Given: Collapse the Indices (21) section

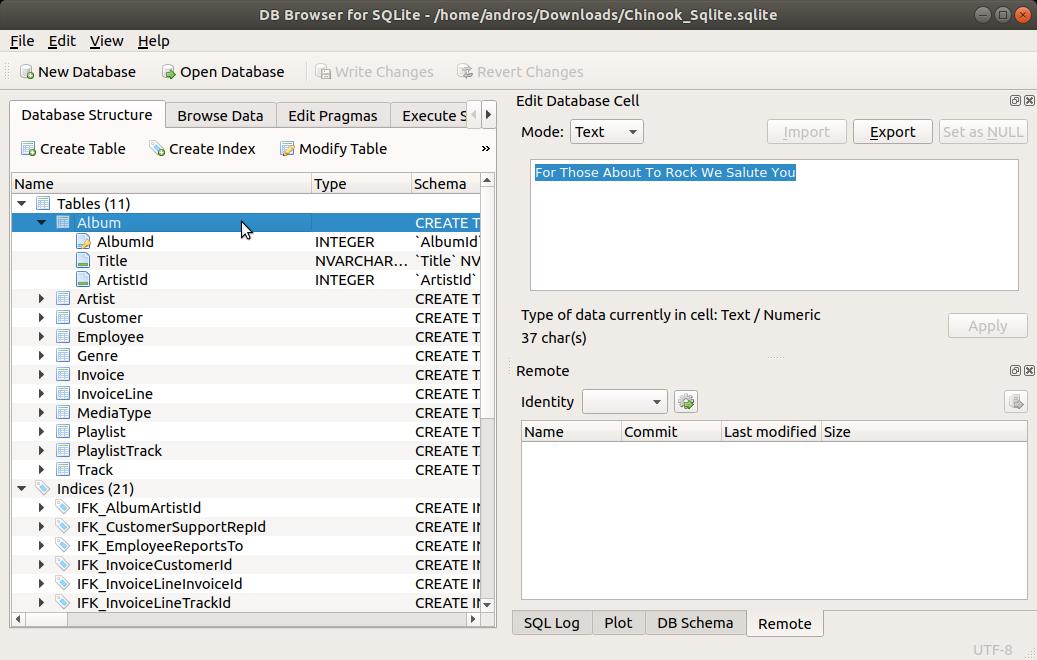Looking at the screenshot, I should click(x=22, y=488).
